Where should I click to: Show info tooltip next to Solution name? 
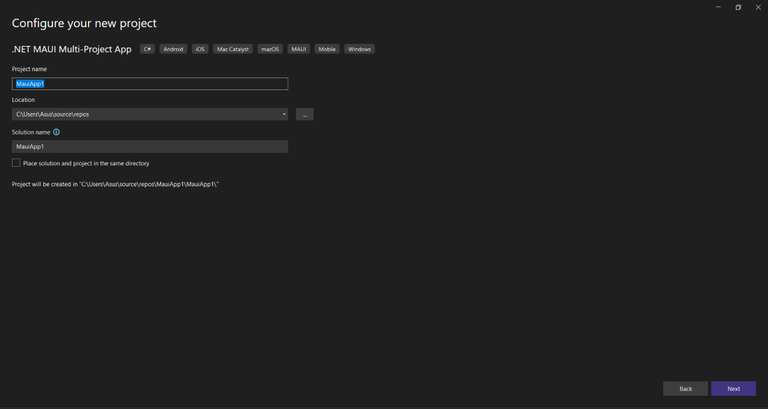coord(56,132)
